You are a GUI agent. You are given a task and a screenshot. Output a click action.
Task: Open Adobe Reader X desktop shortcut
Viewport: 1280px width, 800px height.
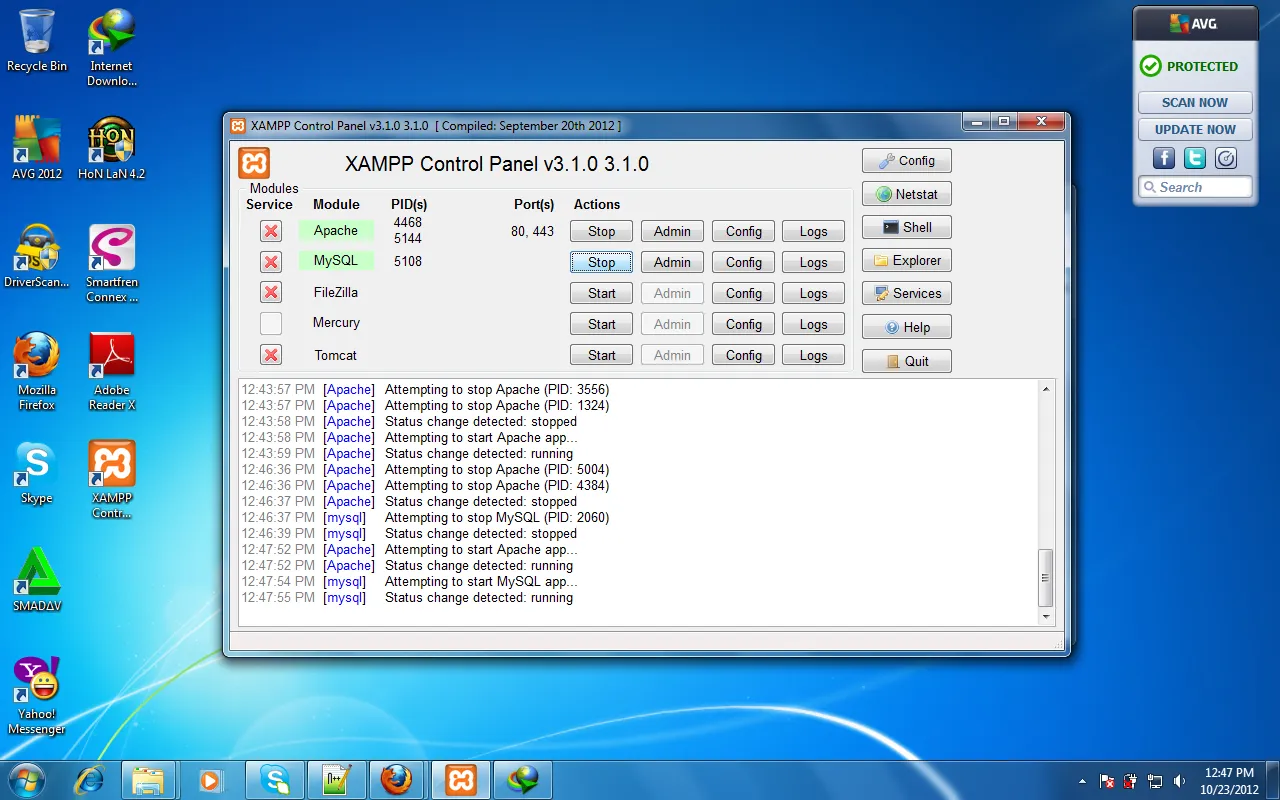pyautogui.click(x=111, y=371)
